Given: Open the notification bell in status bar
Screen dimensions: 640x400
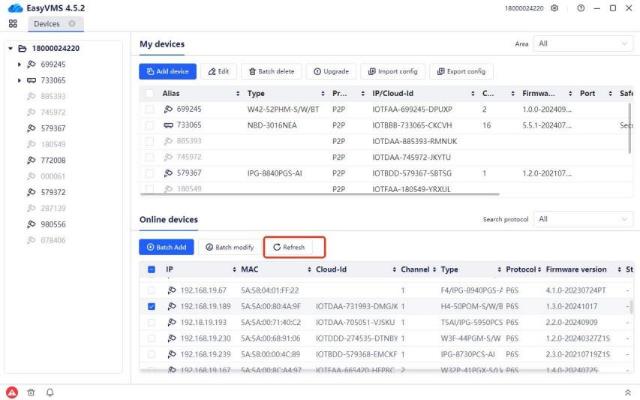Looking at the screenshot, I should click(49, 392).
